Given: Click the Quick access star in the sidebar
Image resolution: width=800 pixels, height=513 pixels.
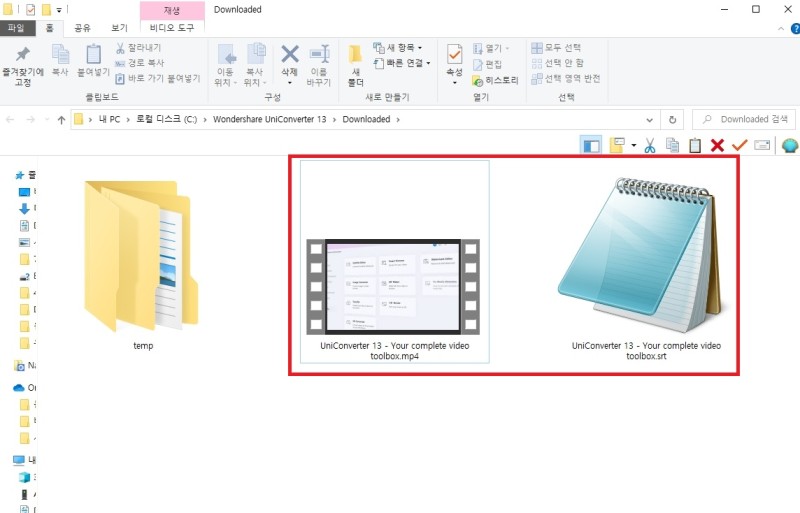Looking at the screenshot, I should point(19,175).
